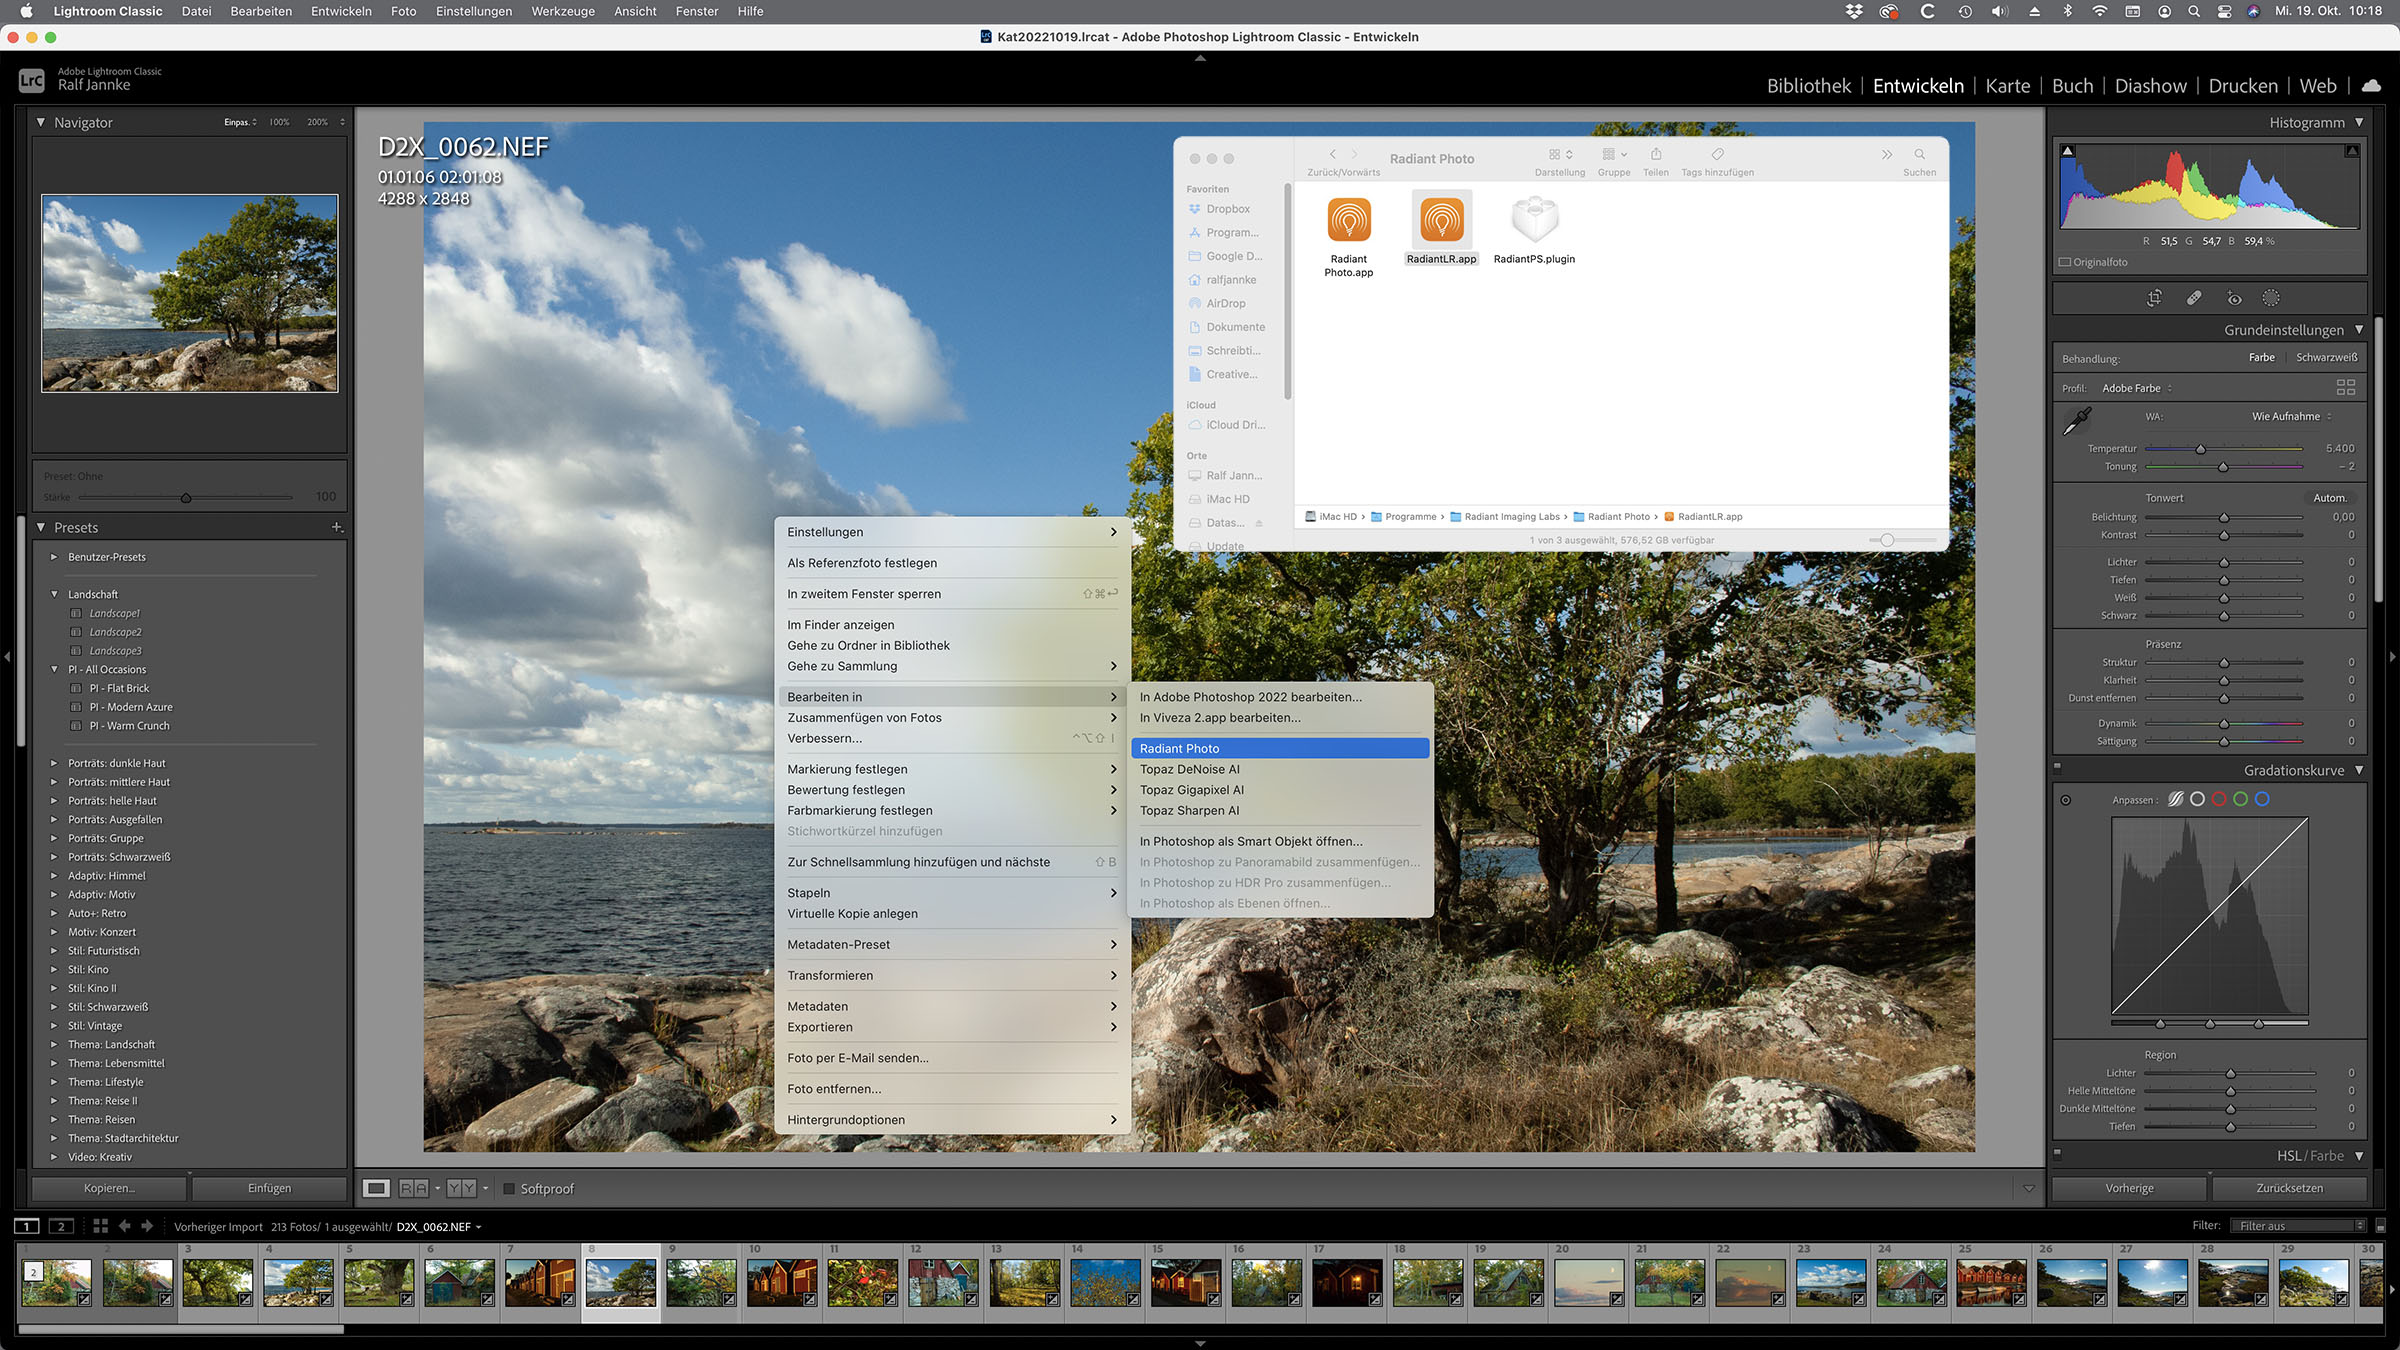Image resolution: width=2400 pixels, height=1350 pixels.
Task: Collapse the Navigator panel
Action: click(x=41, y=122)
